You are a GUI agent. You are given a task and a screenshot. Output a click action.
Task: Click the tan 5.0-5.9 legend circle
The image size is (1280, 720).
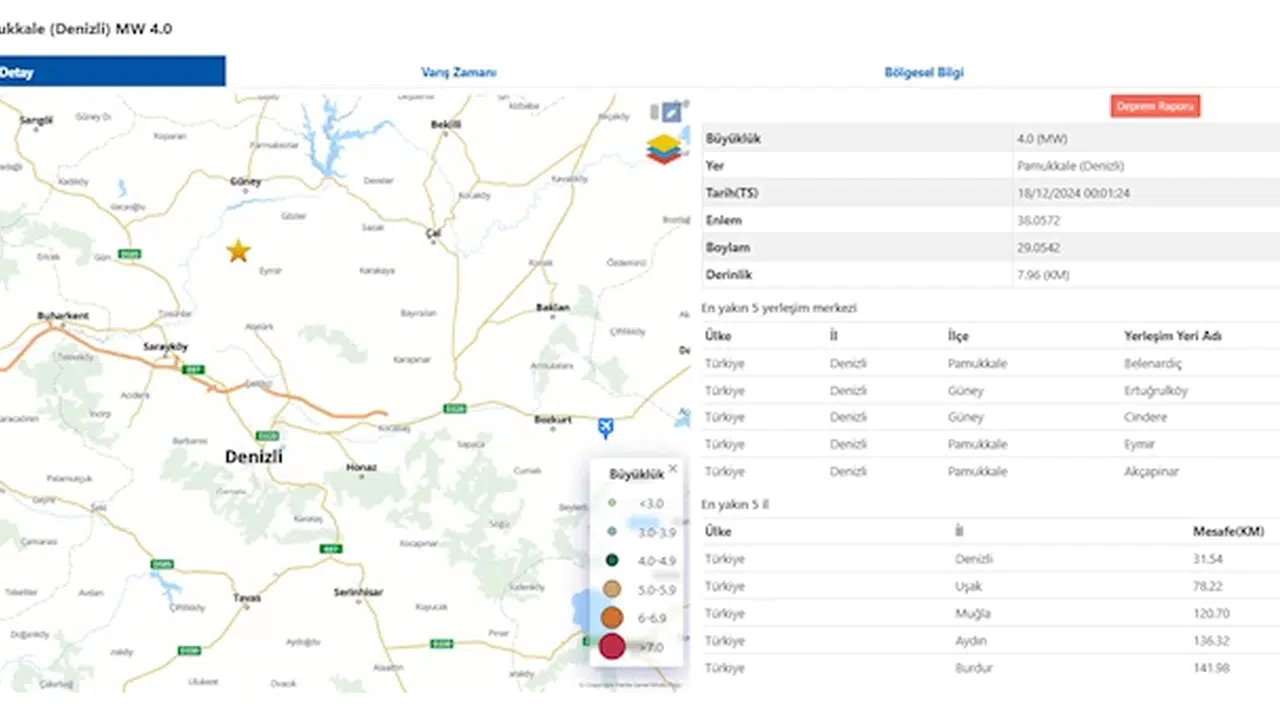coord(612,589)
